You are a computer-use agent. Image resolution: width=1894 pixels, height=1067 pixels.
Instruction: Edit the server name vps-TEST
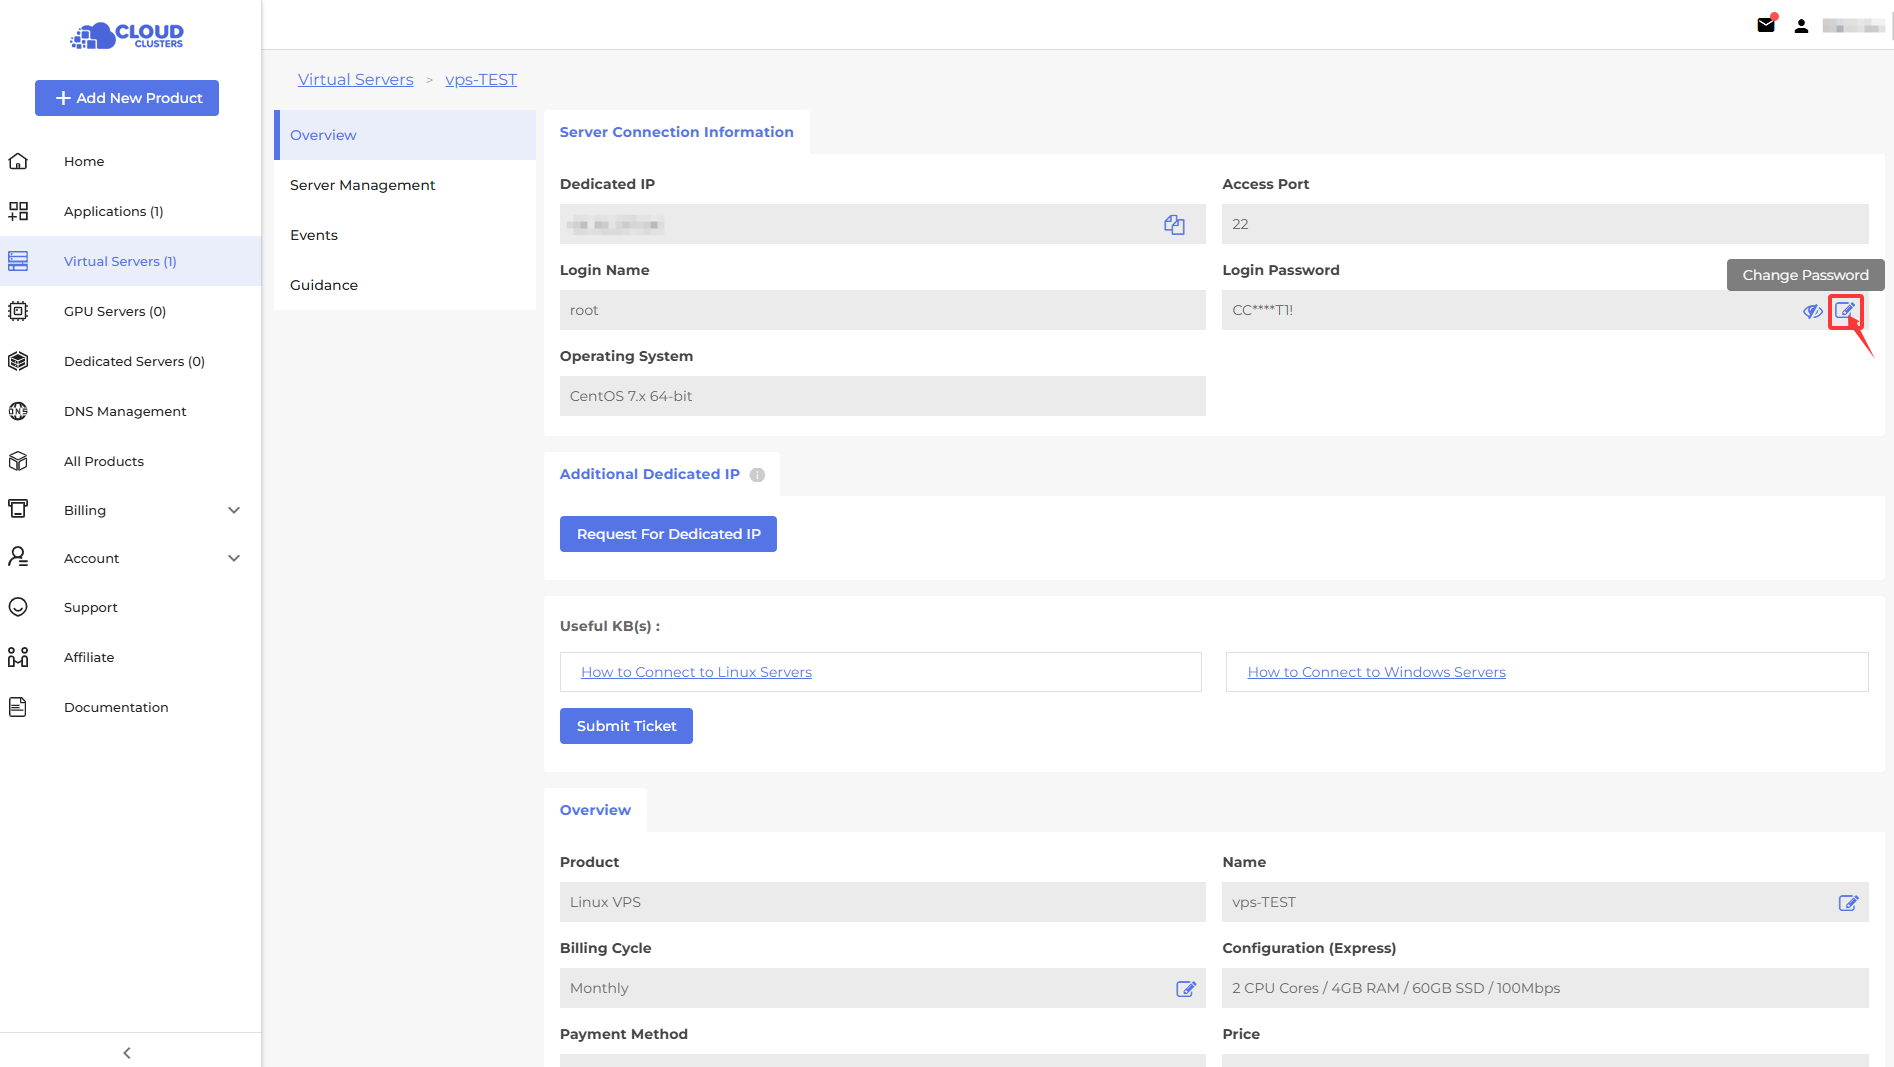(1848, 903)
